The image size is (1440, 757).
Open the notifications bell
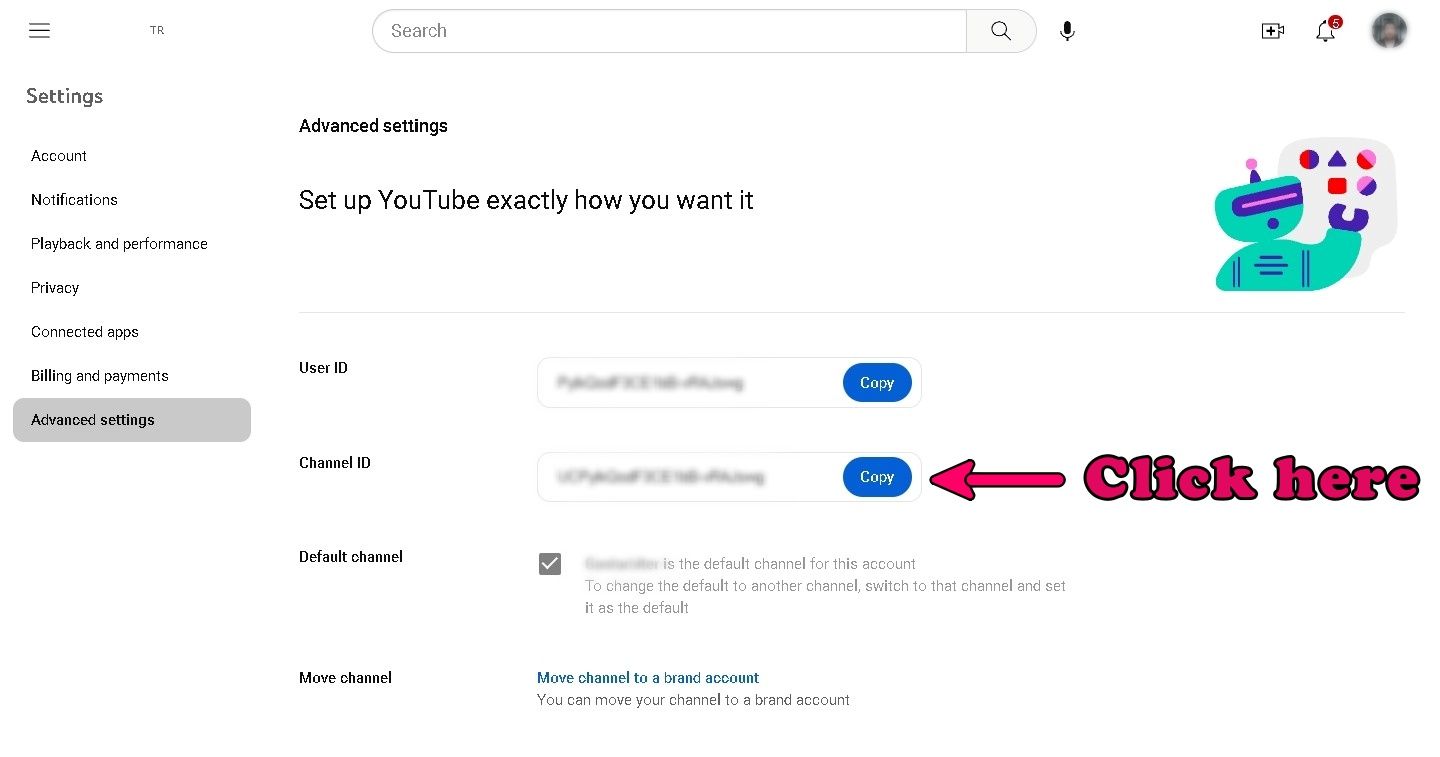coord(1326,30)
